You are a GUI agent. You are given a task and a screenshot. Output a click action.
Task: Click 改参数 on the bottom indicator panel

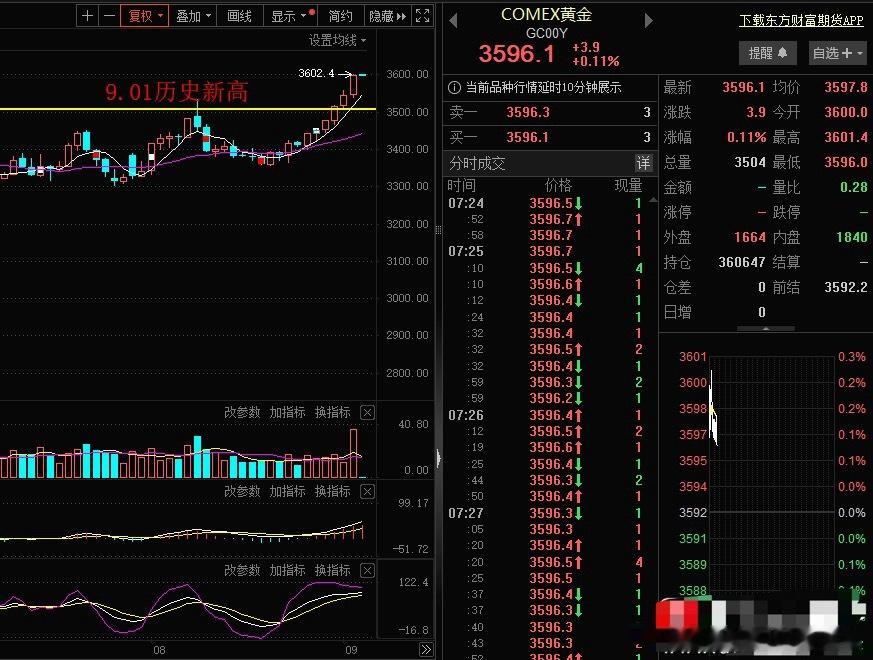point(242,570)
